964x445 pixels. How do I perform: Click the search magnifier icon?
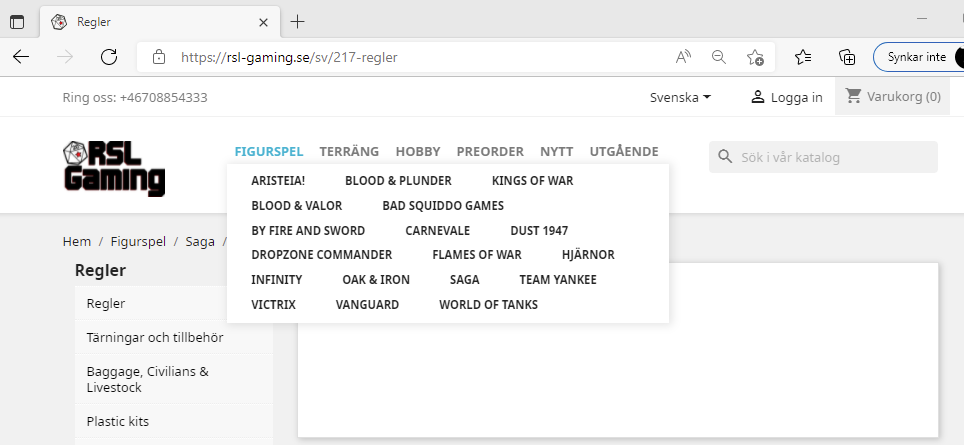725,157
